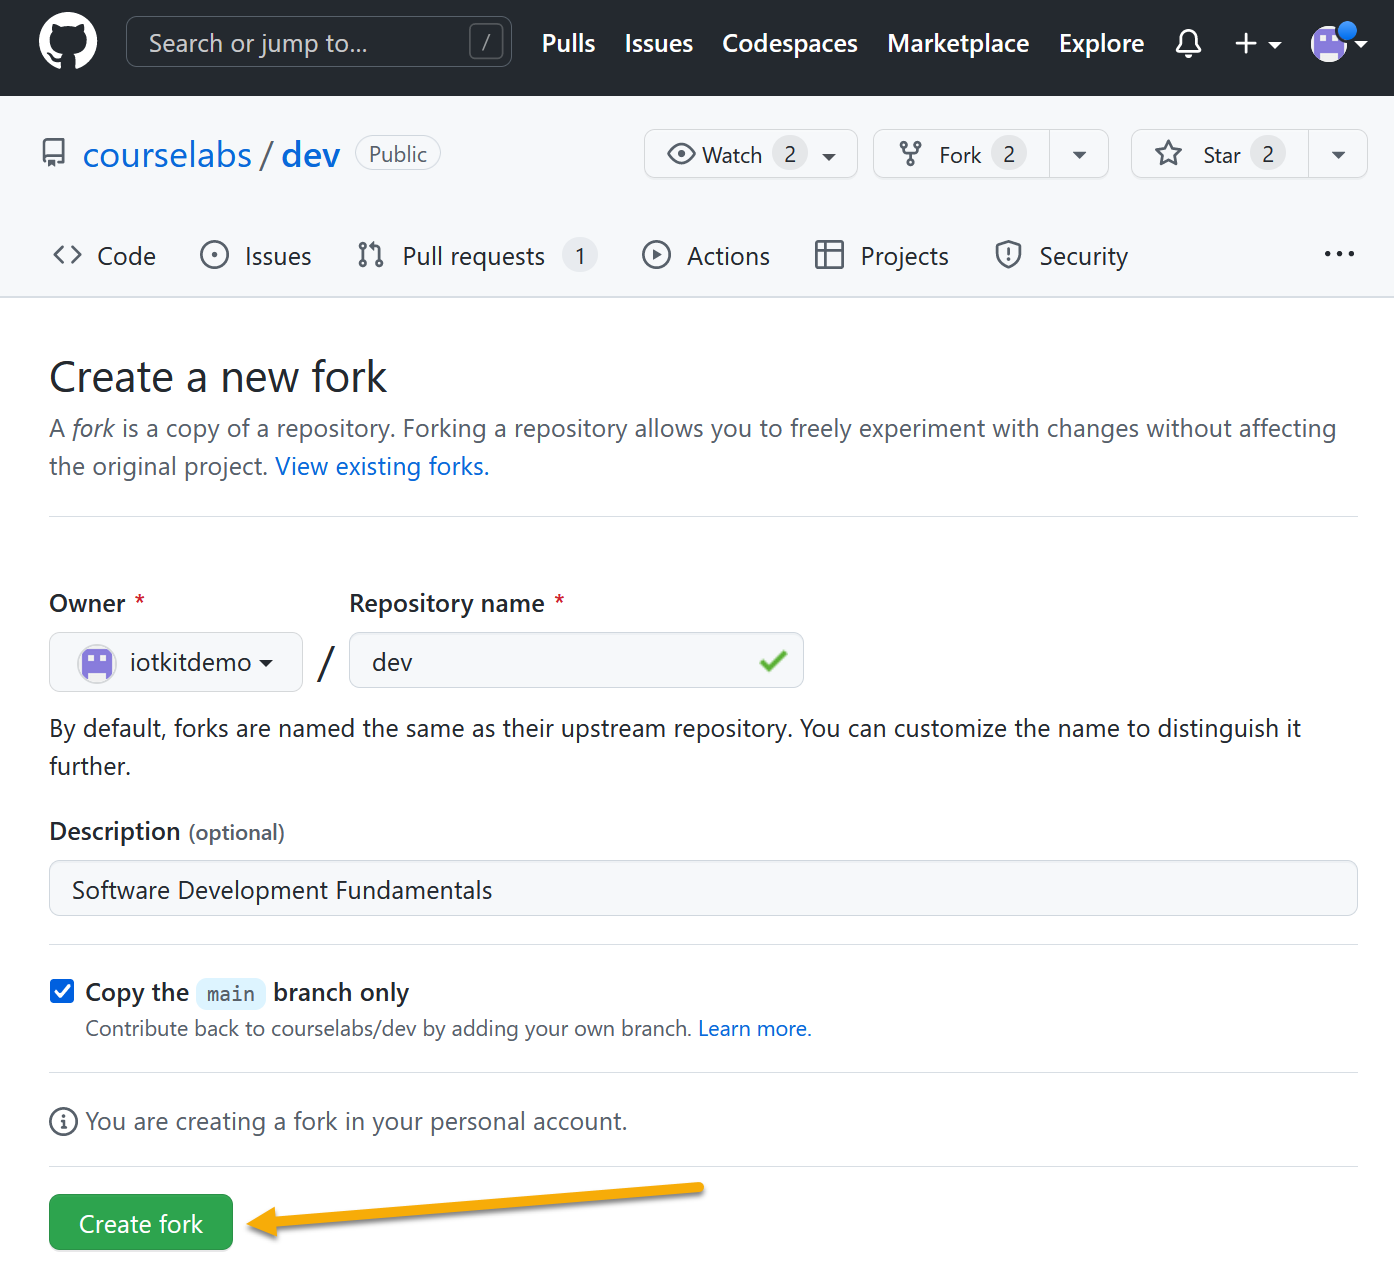Image resolution: width=1394 pixels, height=1268 pixels.
Task: Click the star count badge
Action: (1268, 154)
